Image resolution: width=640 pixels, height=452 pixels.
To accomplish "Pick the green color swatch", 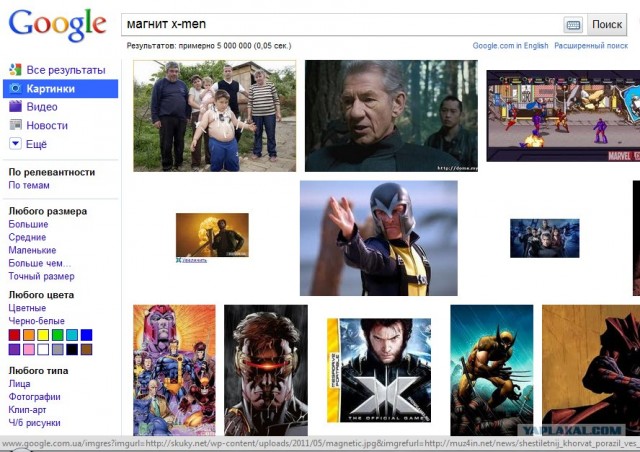I will tap(58, 335).
